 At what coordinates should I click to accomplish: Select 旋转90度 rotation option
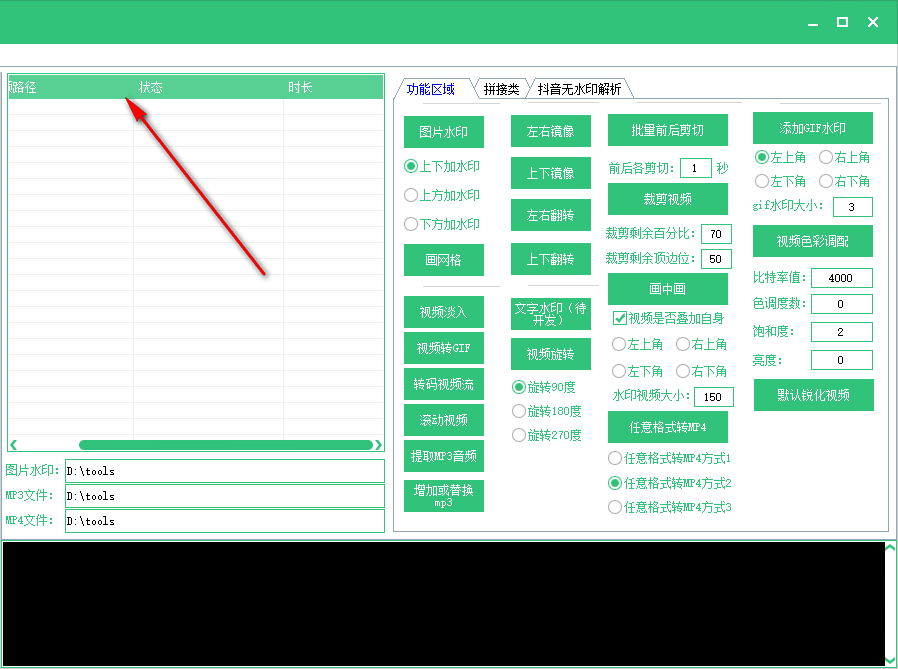(543, 387)
